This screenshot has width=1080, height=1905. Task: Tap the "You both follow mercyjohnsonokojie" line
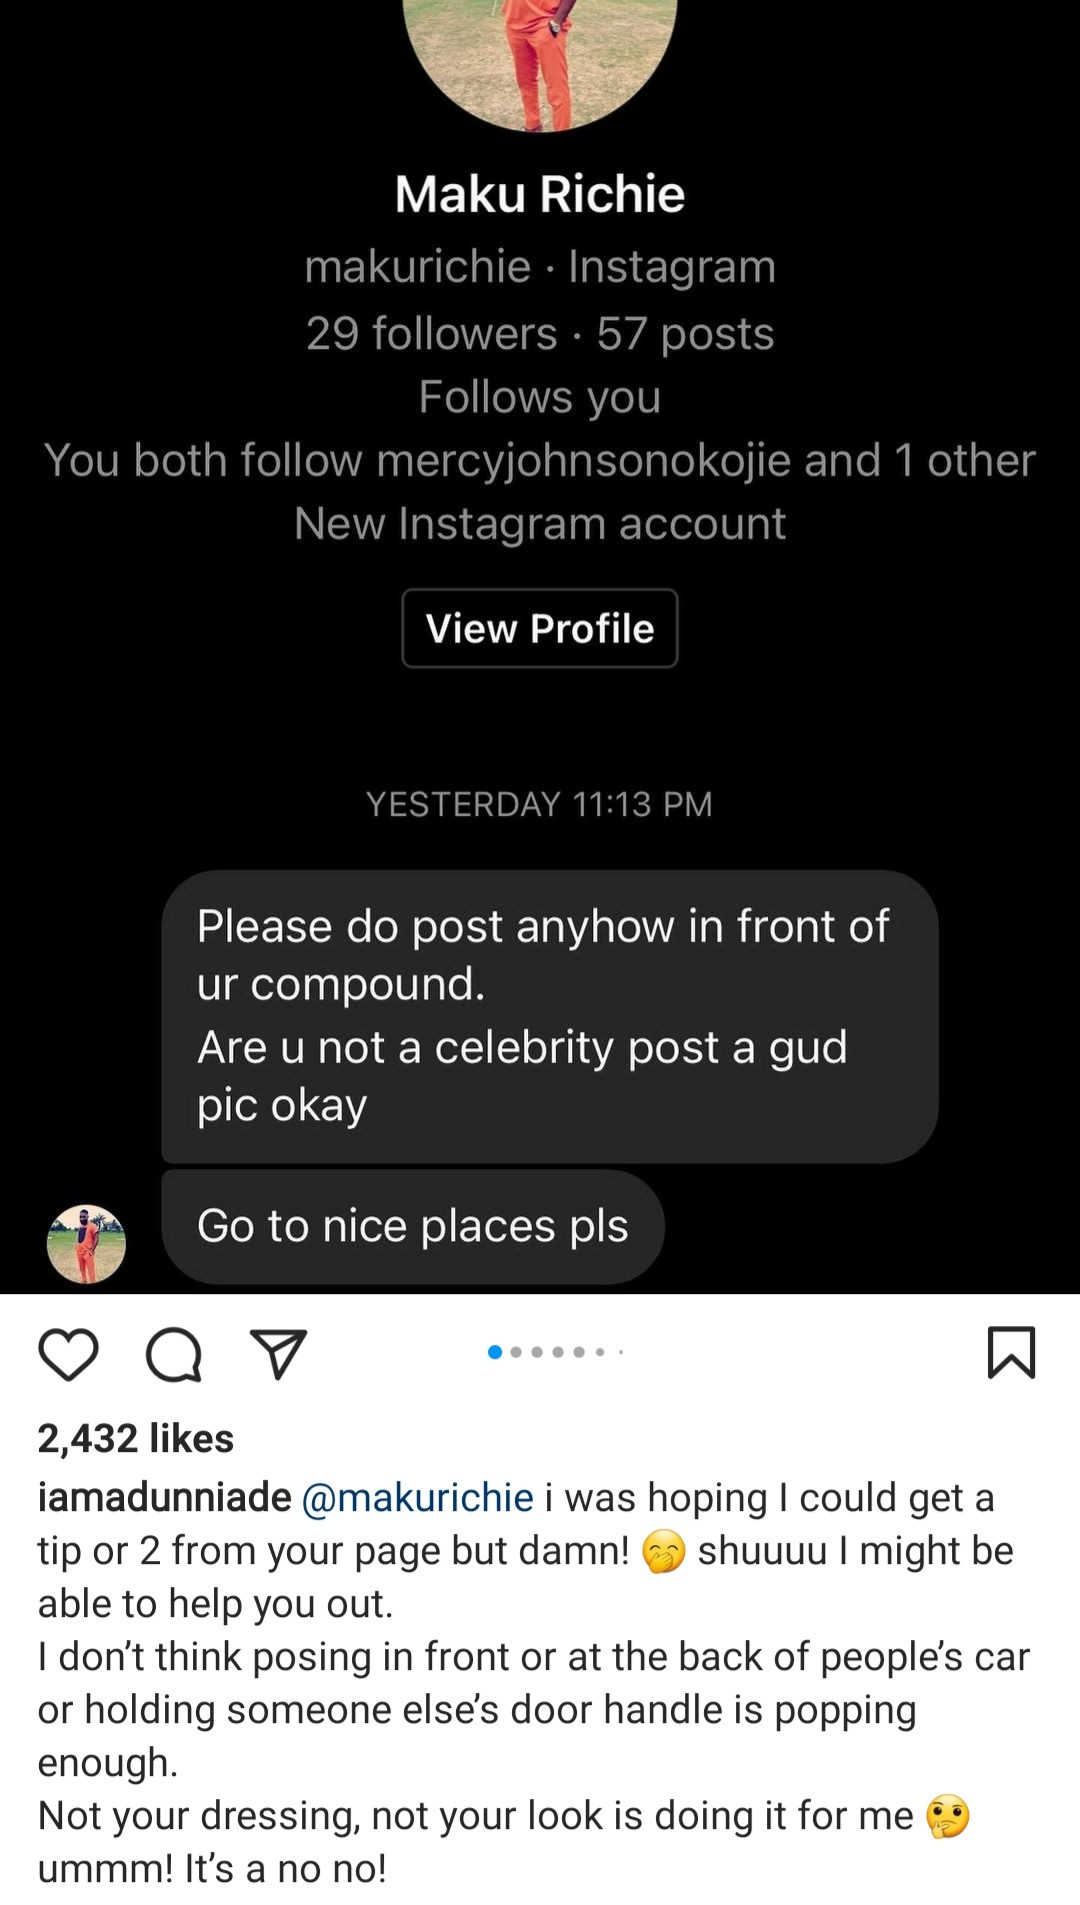(x=540, y=460)
